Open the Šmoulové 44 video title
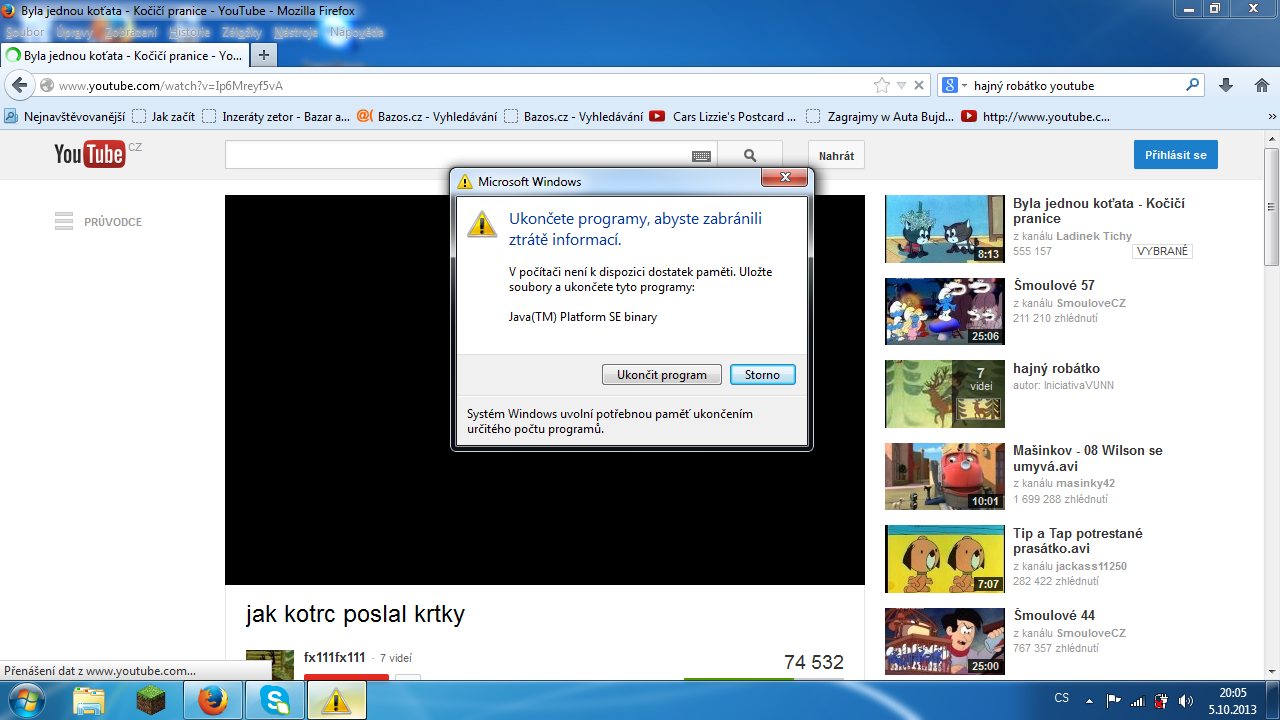 [1054, 615]
